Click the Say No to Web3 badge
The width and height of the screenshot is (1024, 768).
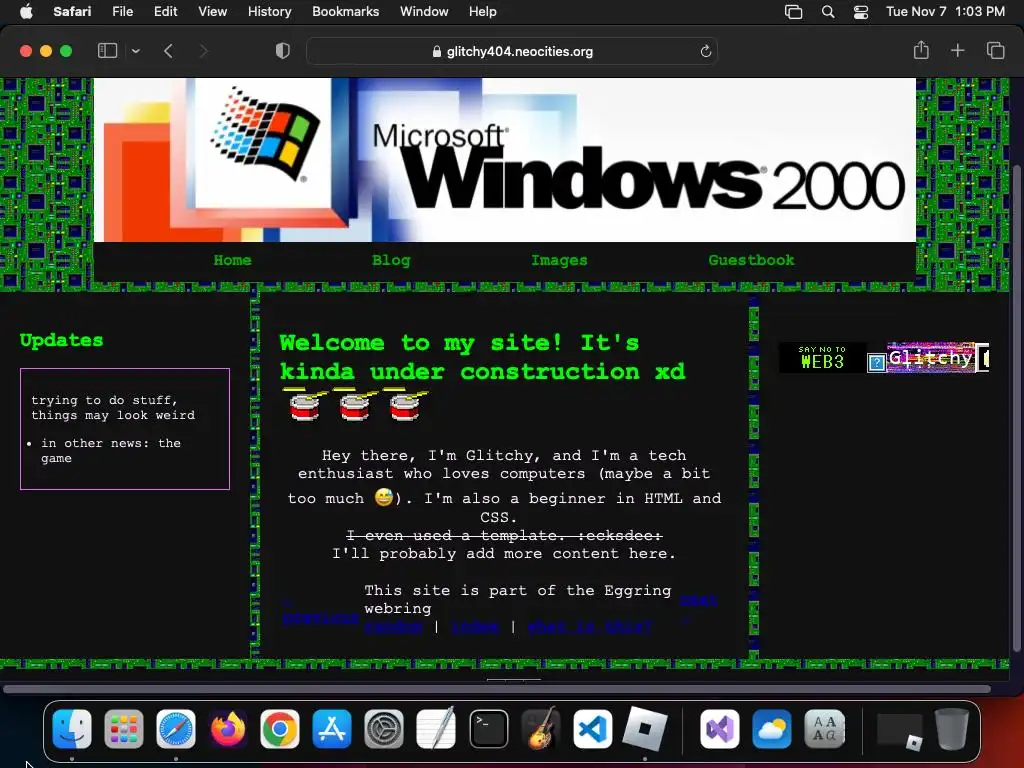[822, 357]
